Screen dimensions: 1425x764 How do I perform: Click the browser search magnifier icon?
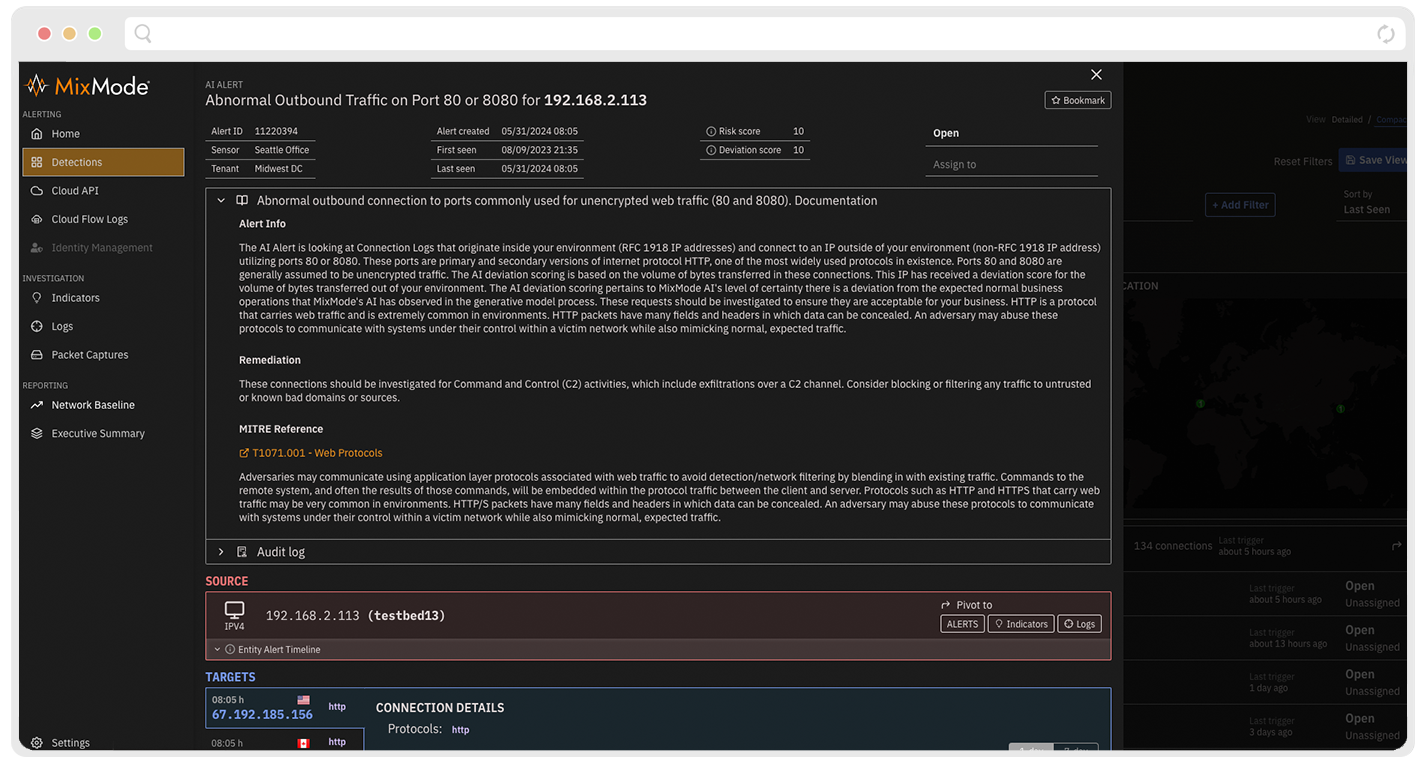143,34
